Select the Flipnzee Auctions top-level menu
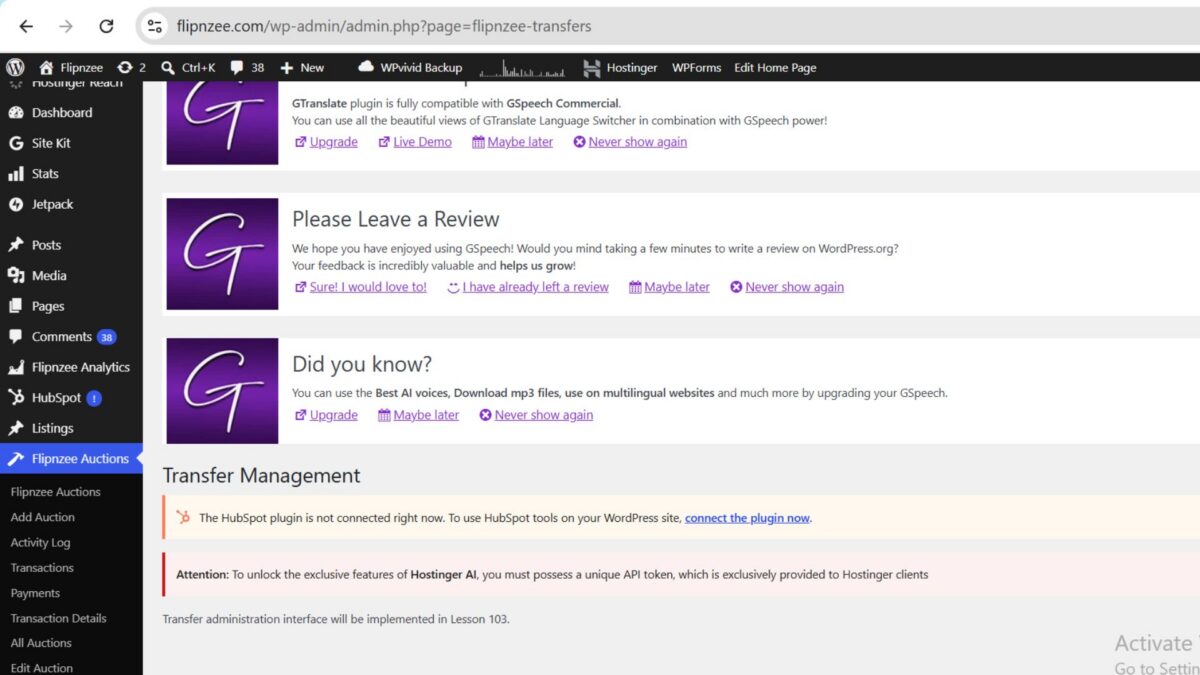This screenshot has height=675, width=1200. point(71,459)
